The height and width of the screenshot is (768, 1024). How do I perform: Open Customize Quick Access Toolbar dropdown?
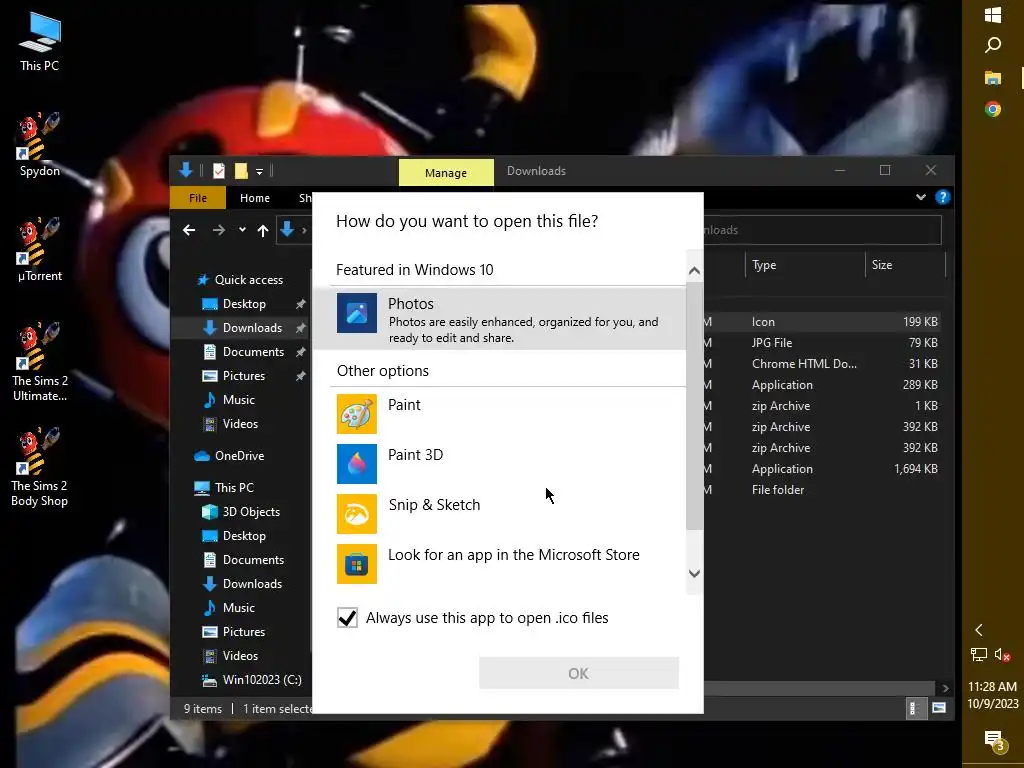[259, 172]
